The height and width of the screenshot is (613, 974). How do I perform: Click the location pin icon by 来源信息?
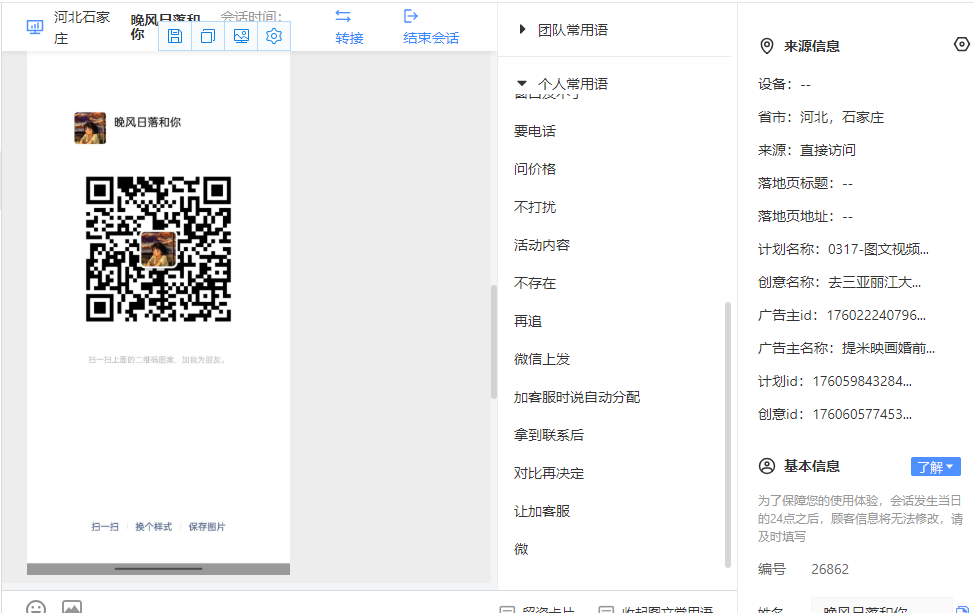coord(767,46)
